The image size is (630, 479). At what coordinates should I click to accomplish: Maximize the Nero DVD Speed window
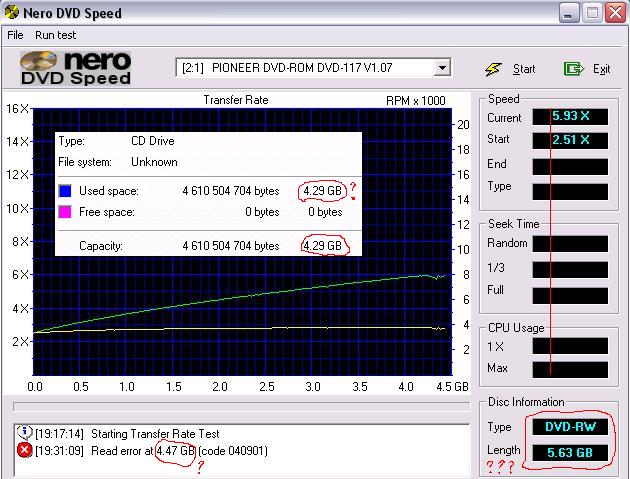(591, 13)
